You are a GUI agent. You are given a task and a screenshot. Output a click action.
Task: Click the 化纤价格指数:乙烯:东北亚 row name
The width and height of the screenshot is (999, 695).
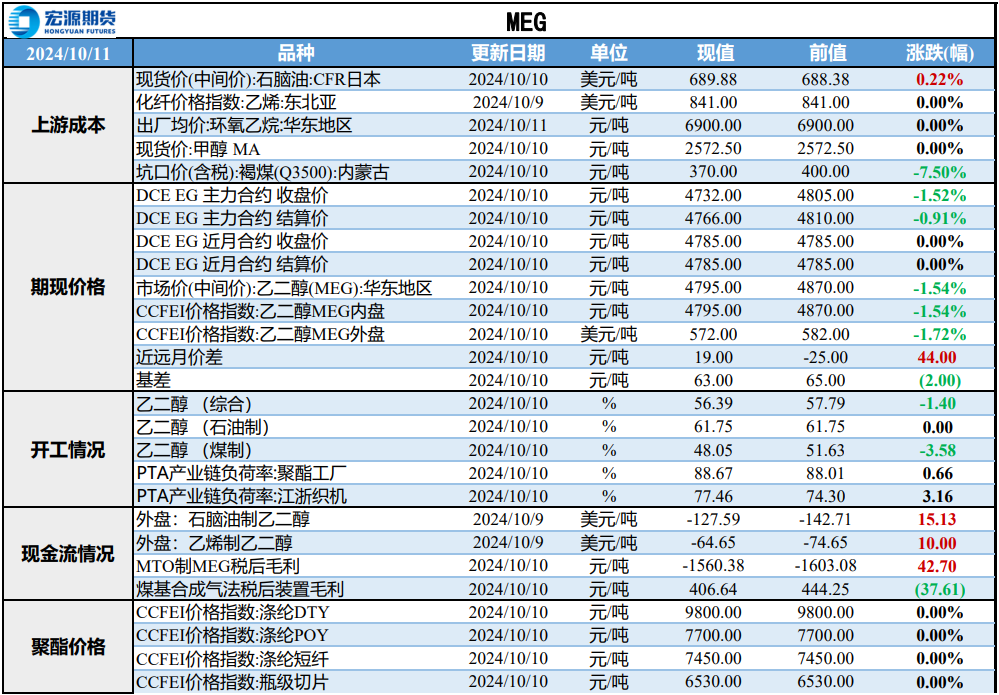tap(236, 103)
